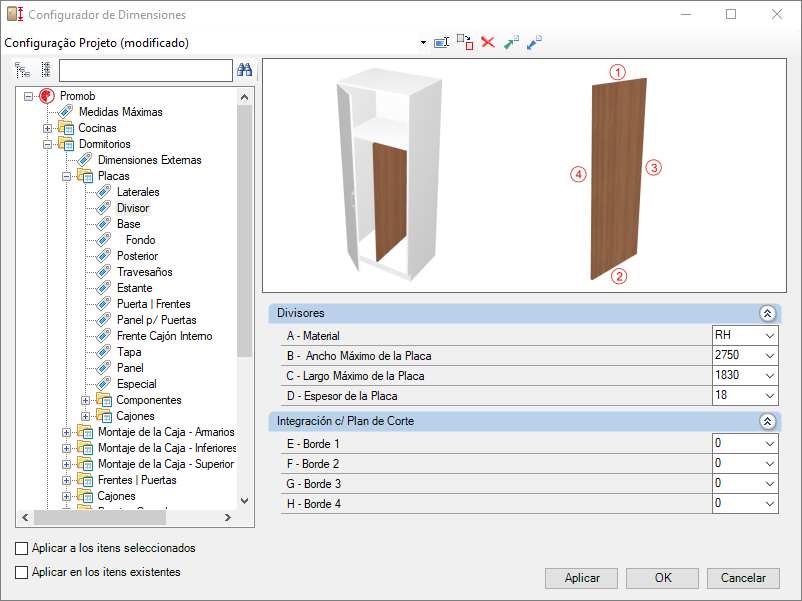
Task: Click the duplicate configuration icon in toolbar
Action: click(x=465, y=42)
